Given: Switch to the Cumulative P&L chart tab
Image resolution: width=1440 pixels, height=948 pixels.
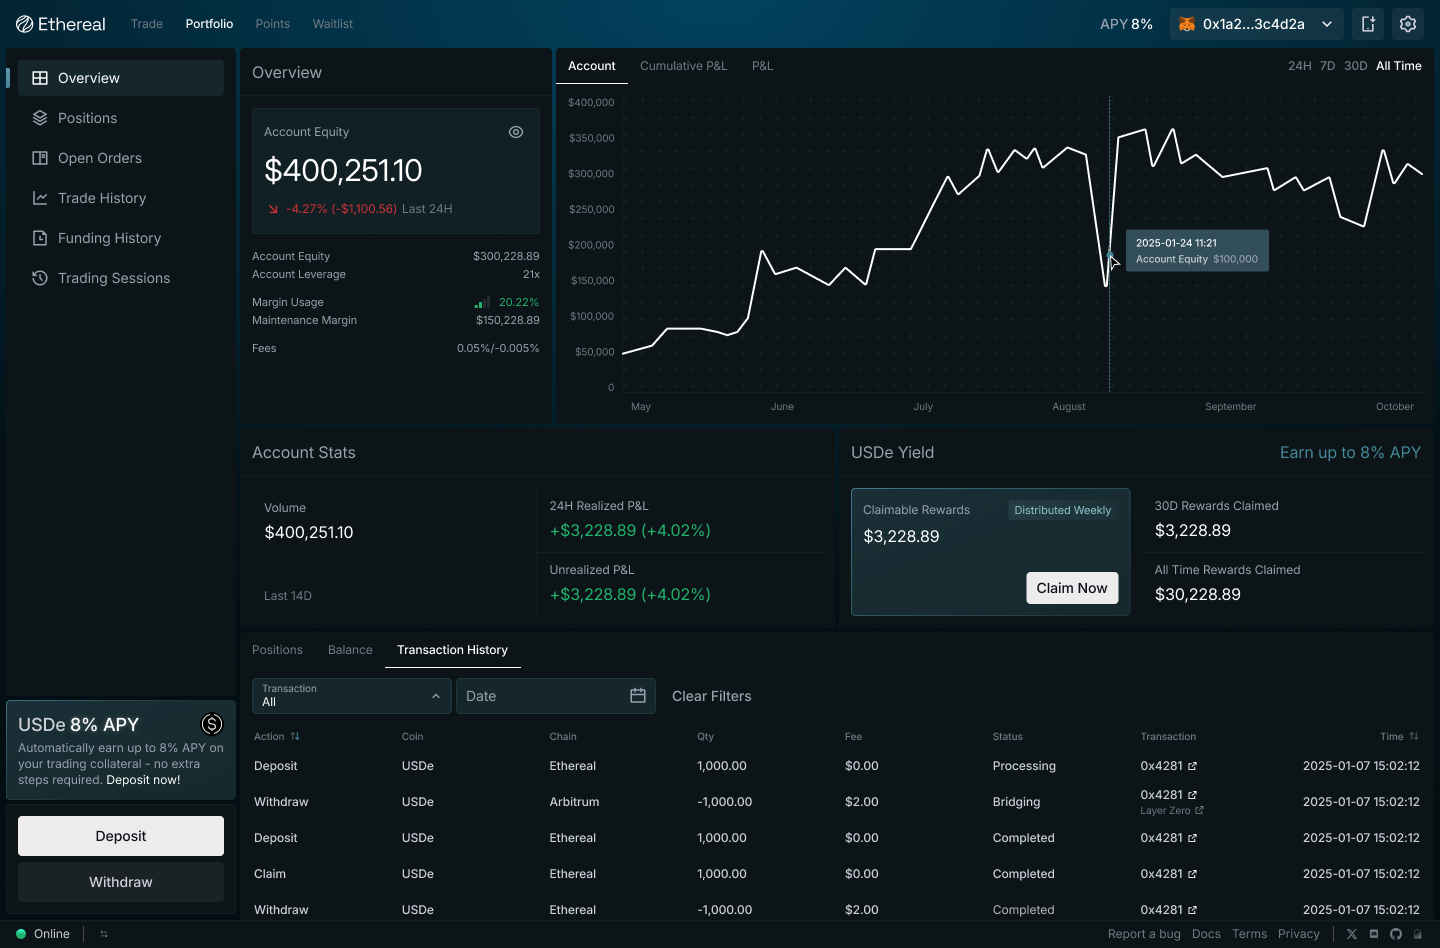Looking at the screenshot, I should (683, 66).
